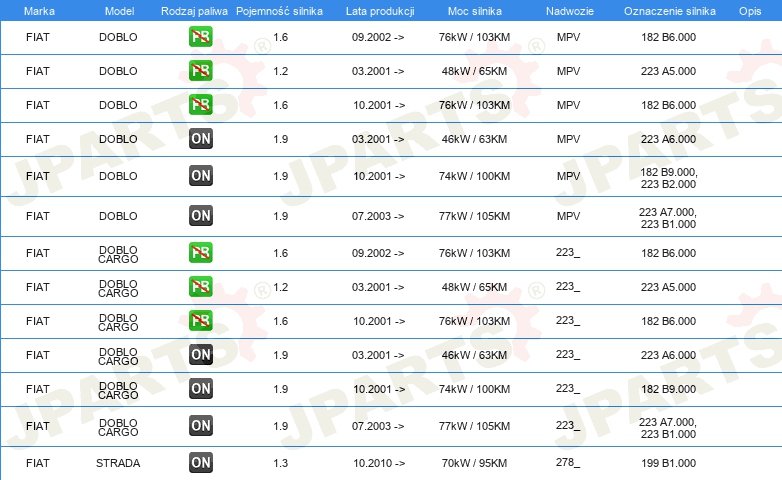Click the 70kW / 95KM power cell

point(474,463)
